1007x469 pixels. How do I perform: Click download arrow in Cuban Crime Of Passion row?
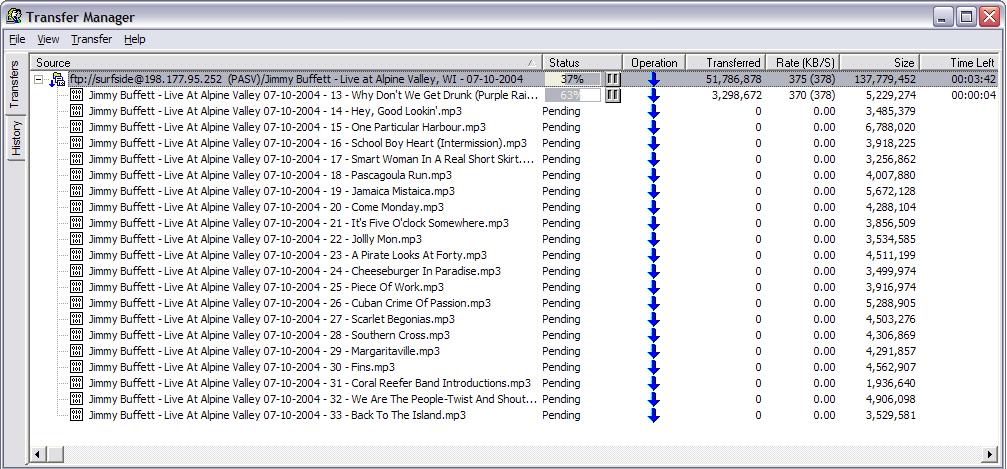(654, 303)
